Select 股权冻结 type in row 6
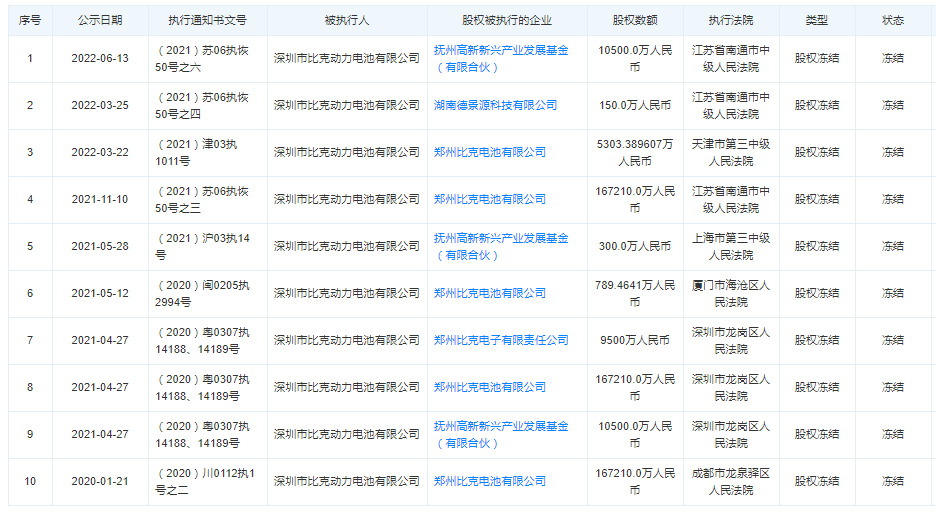The width and height of the screenshot is (936, 515). click(x=817, y=293)
